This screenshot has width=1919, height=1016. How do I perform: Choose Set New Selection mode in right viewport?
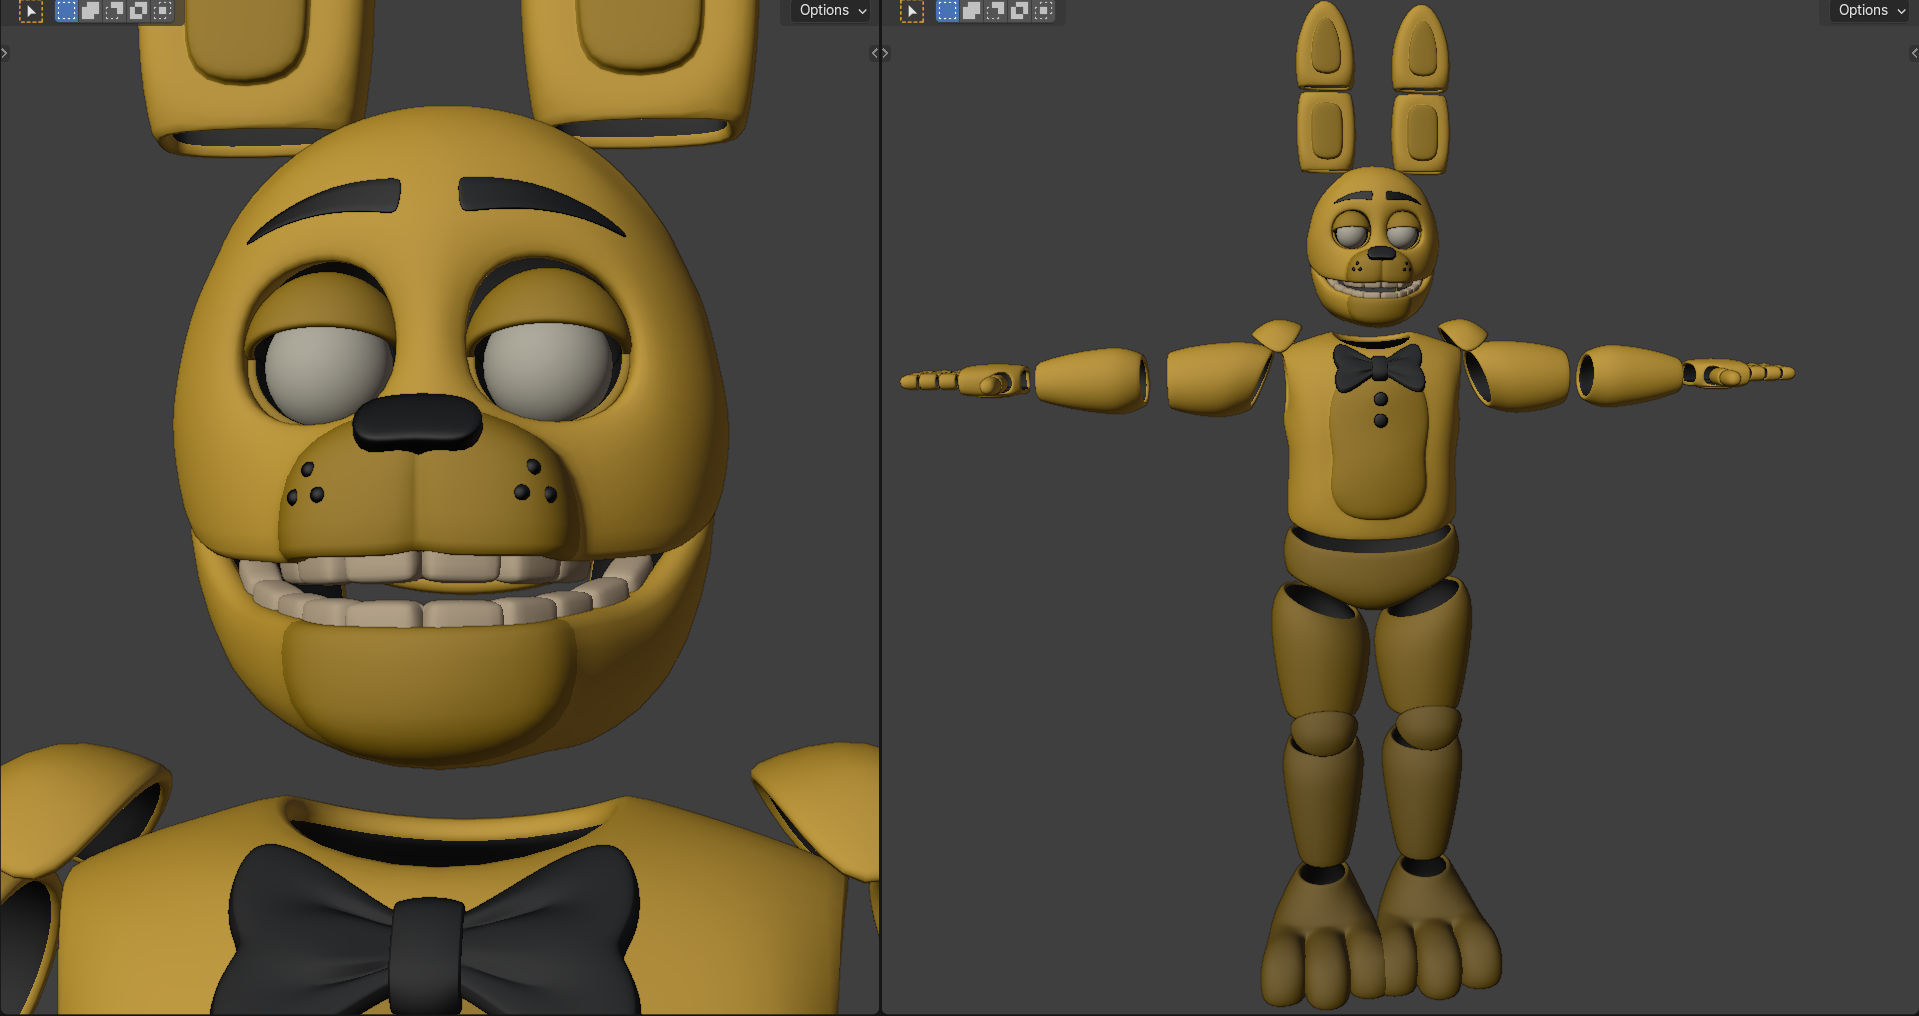(947, 10)
